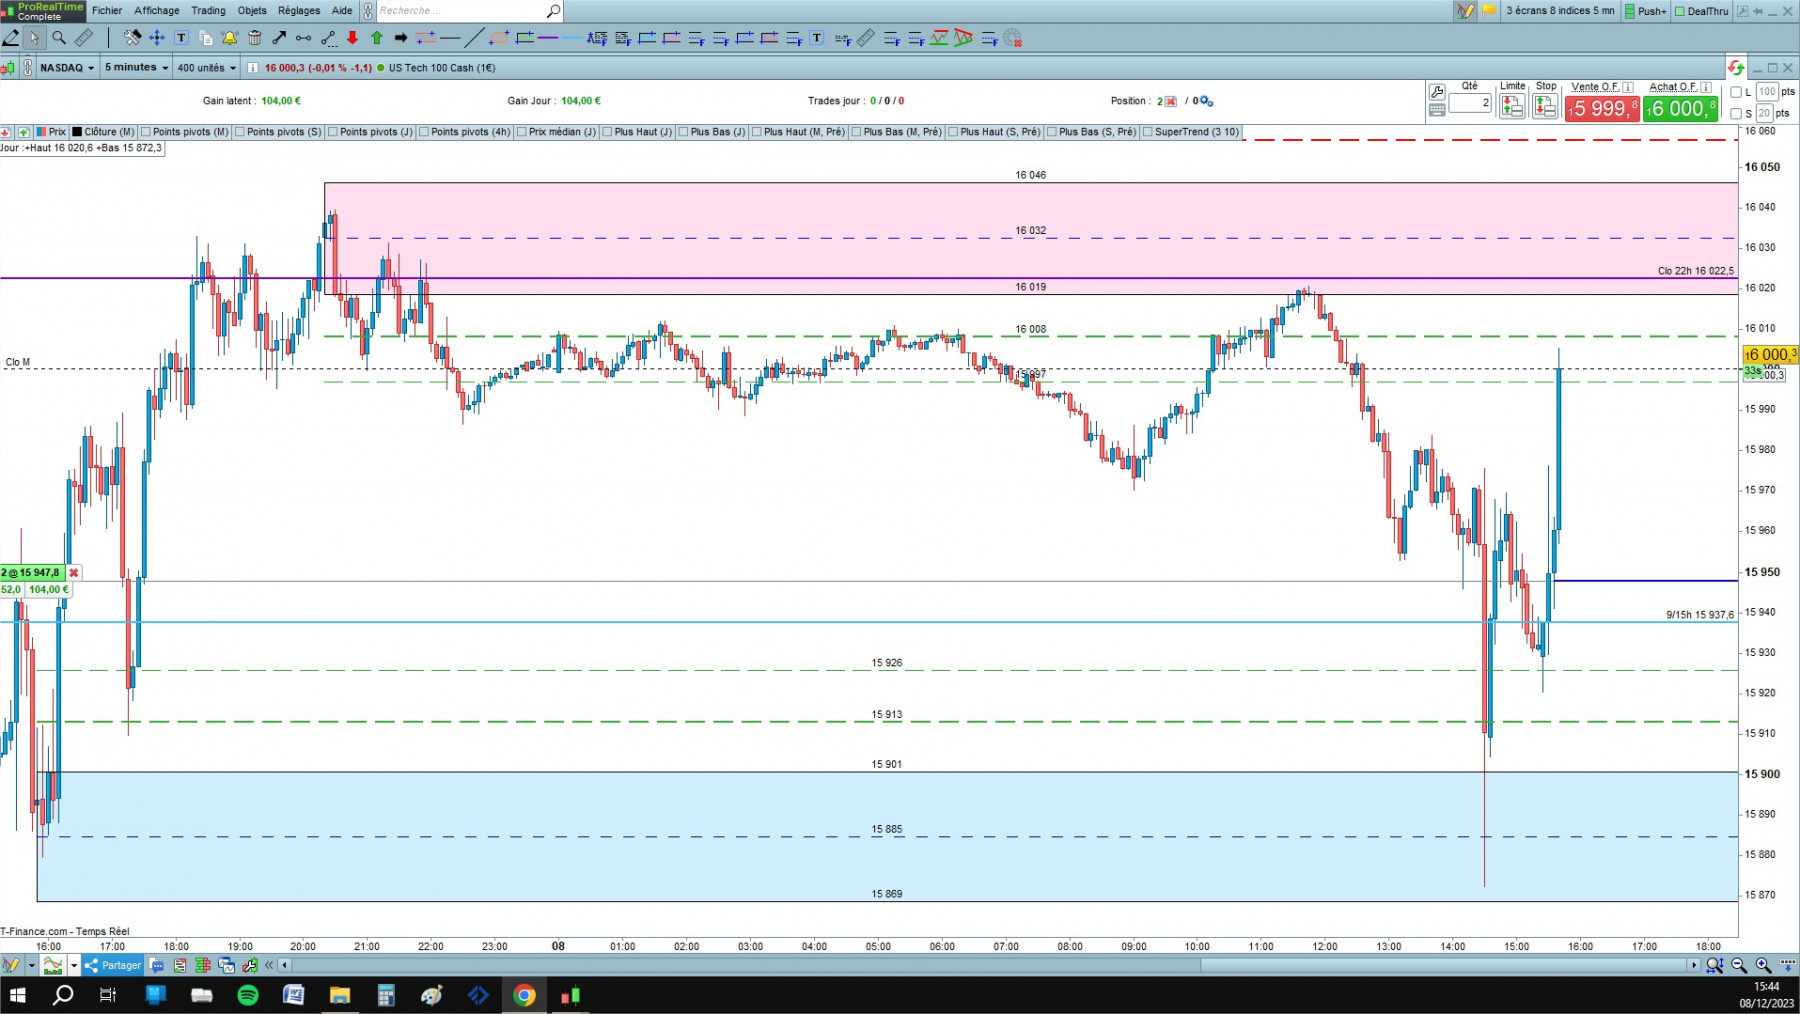Open the Objets menu
The height and width of the screenshot is (1014, 1800).
click(252, 11)
